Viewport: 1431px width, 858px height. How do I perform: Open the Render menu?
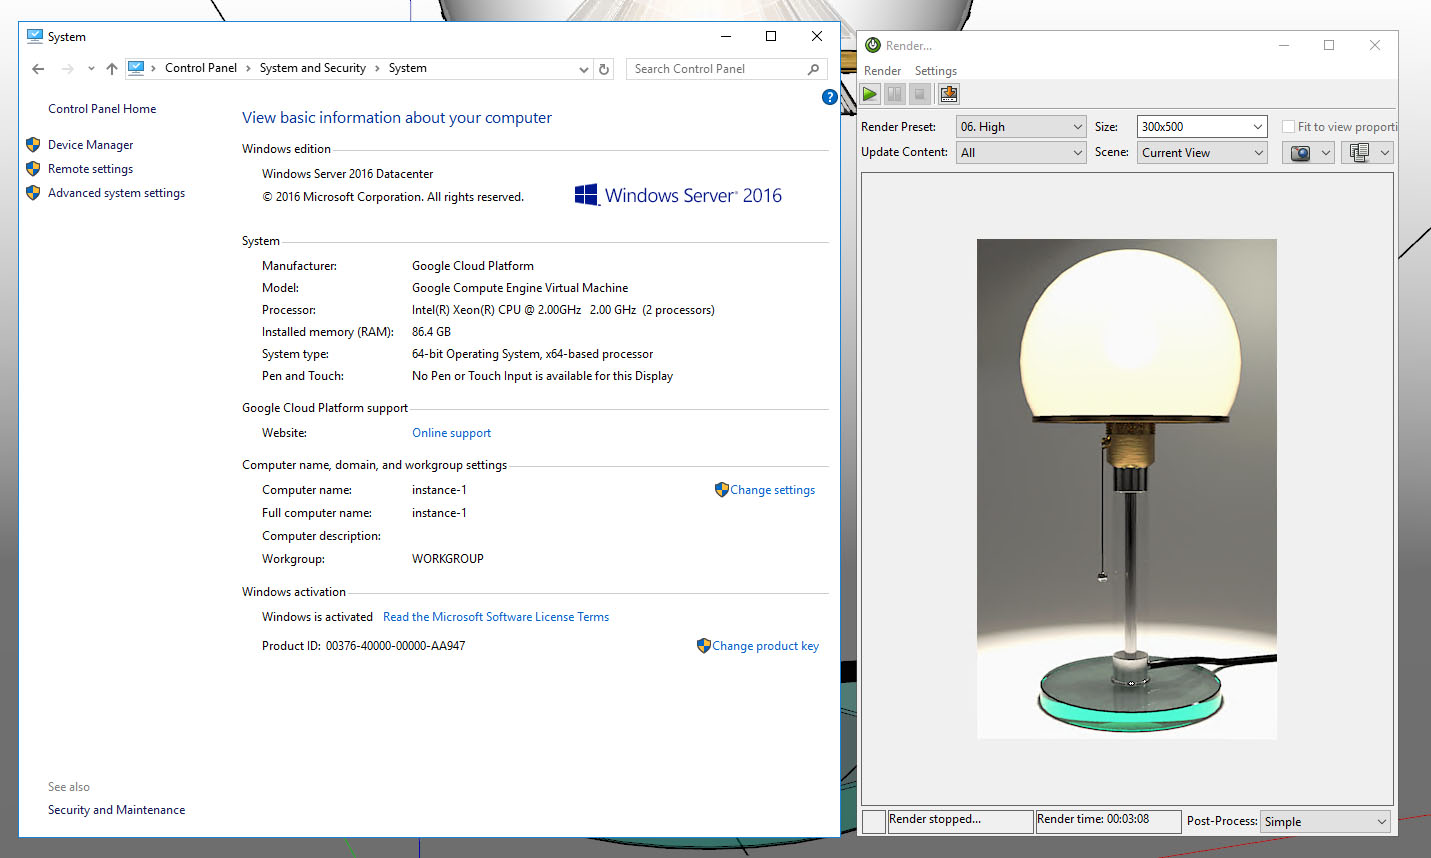point(882,71)
